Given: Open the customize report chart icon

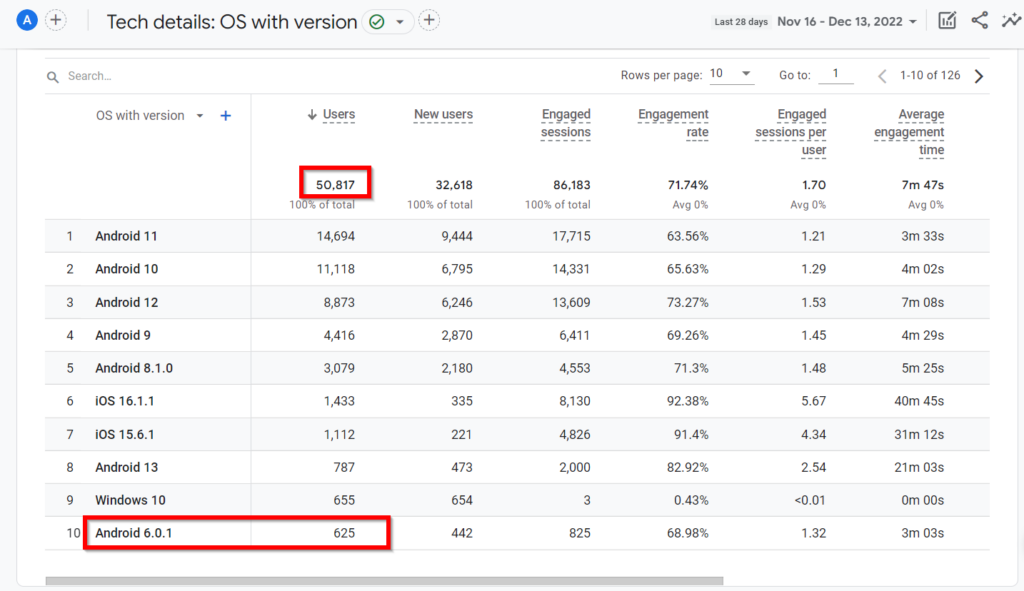Looking at the screenshot, I should tap(947, 21).
